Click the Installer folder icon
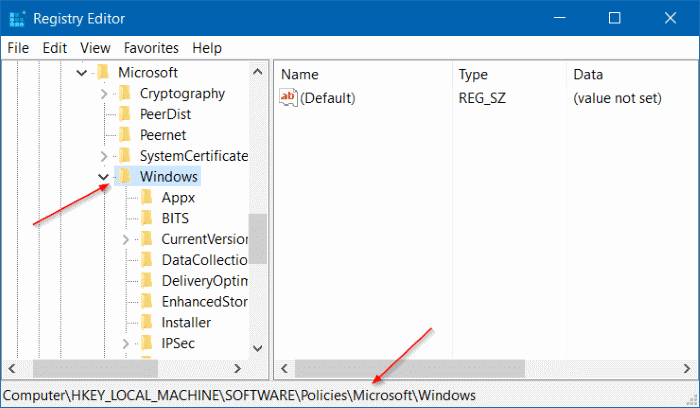This screenshot has height=408, width=700. tap(147, 322)
